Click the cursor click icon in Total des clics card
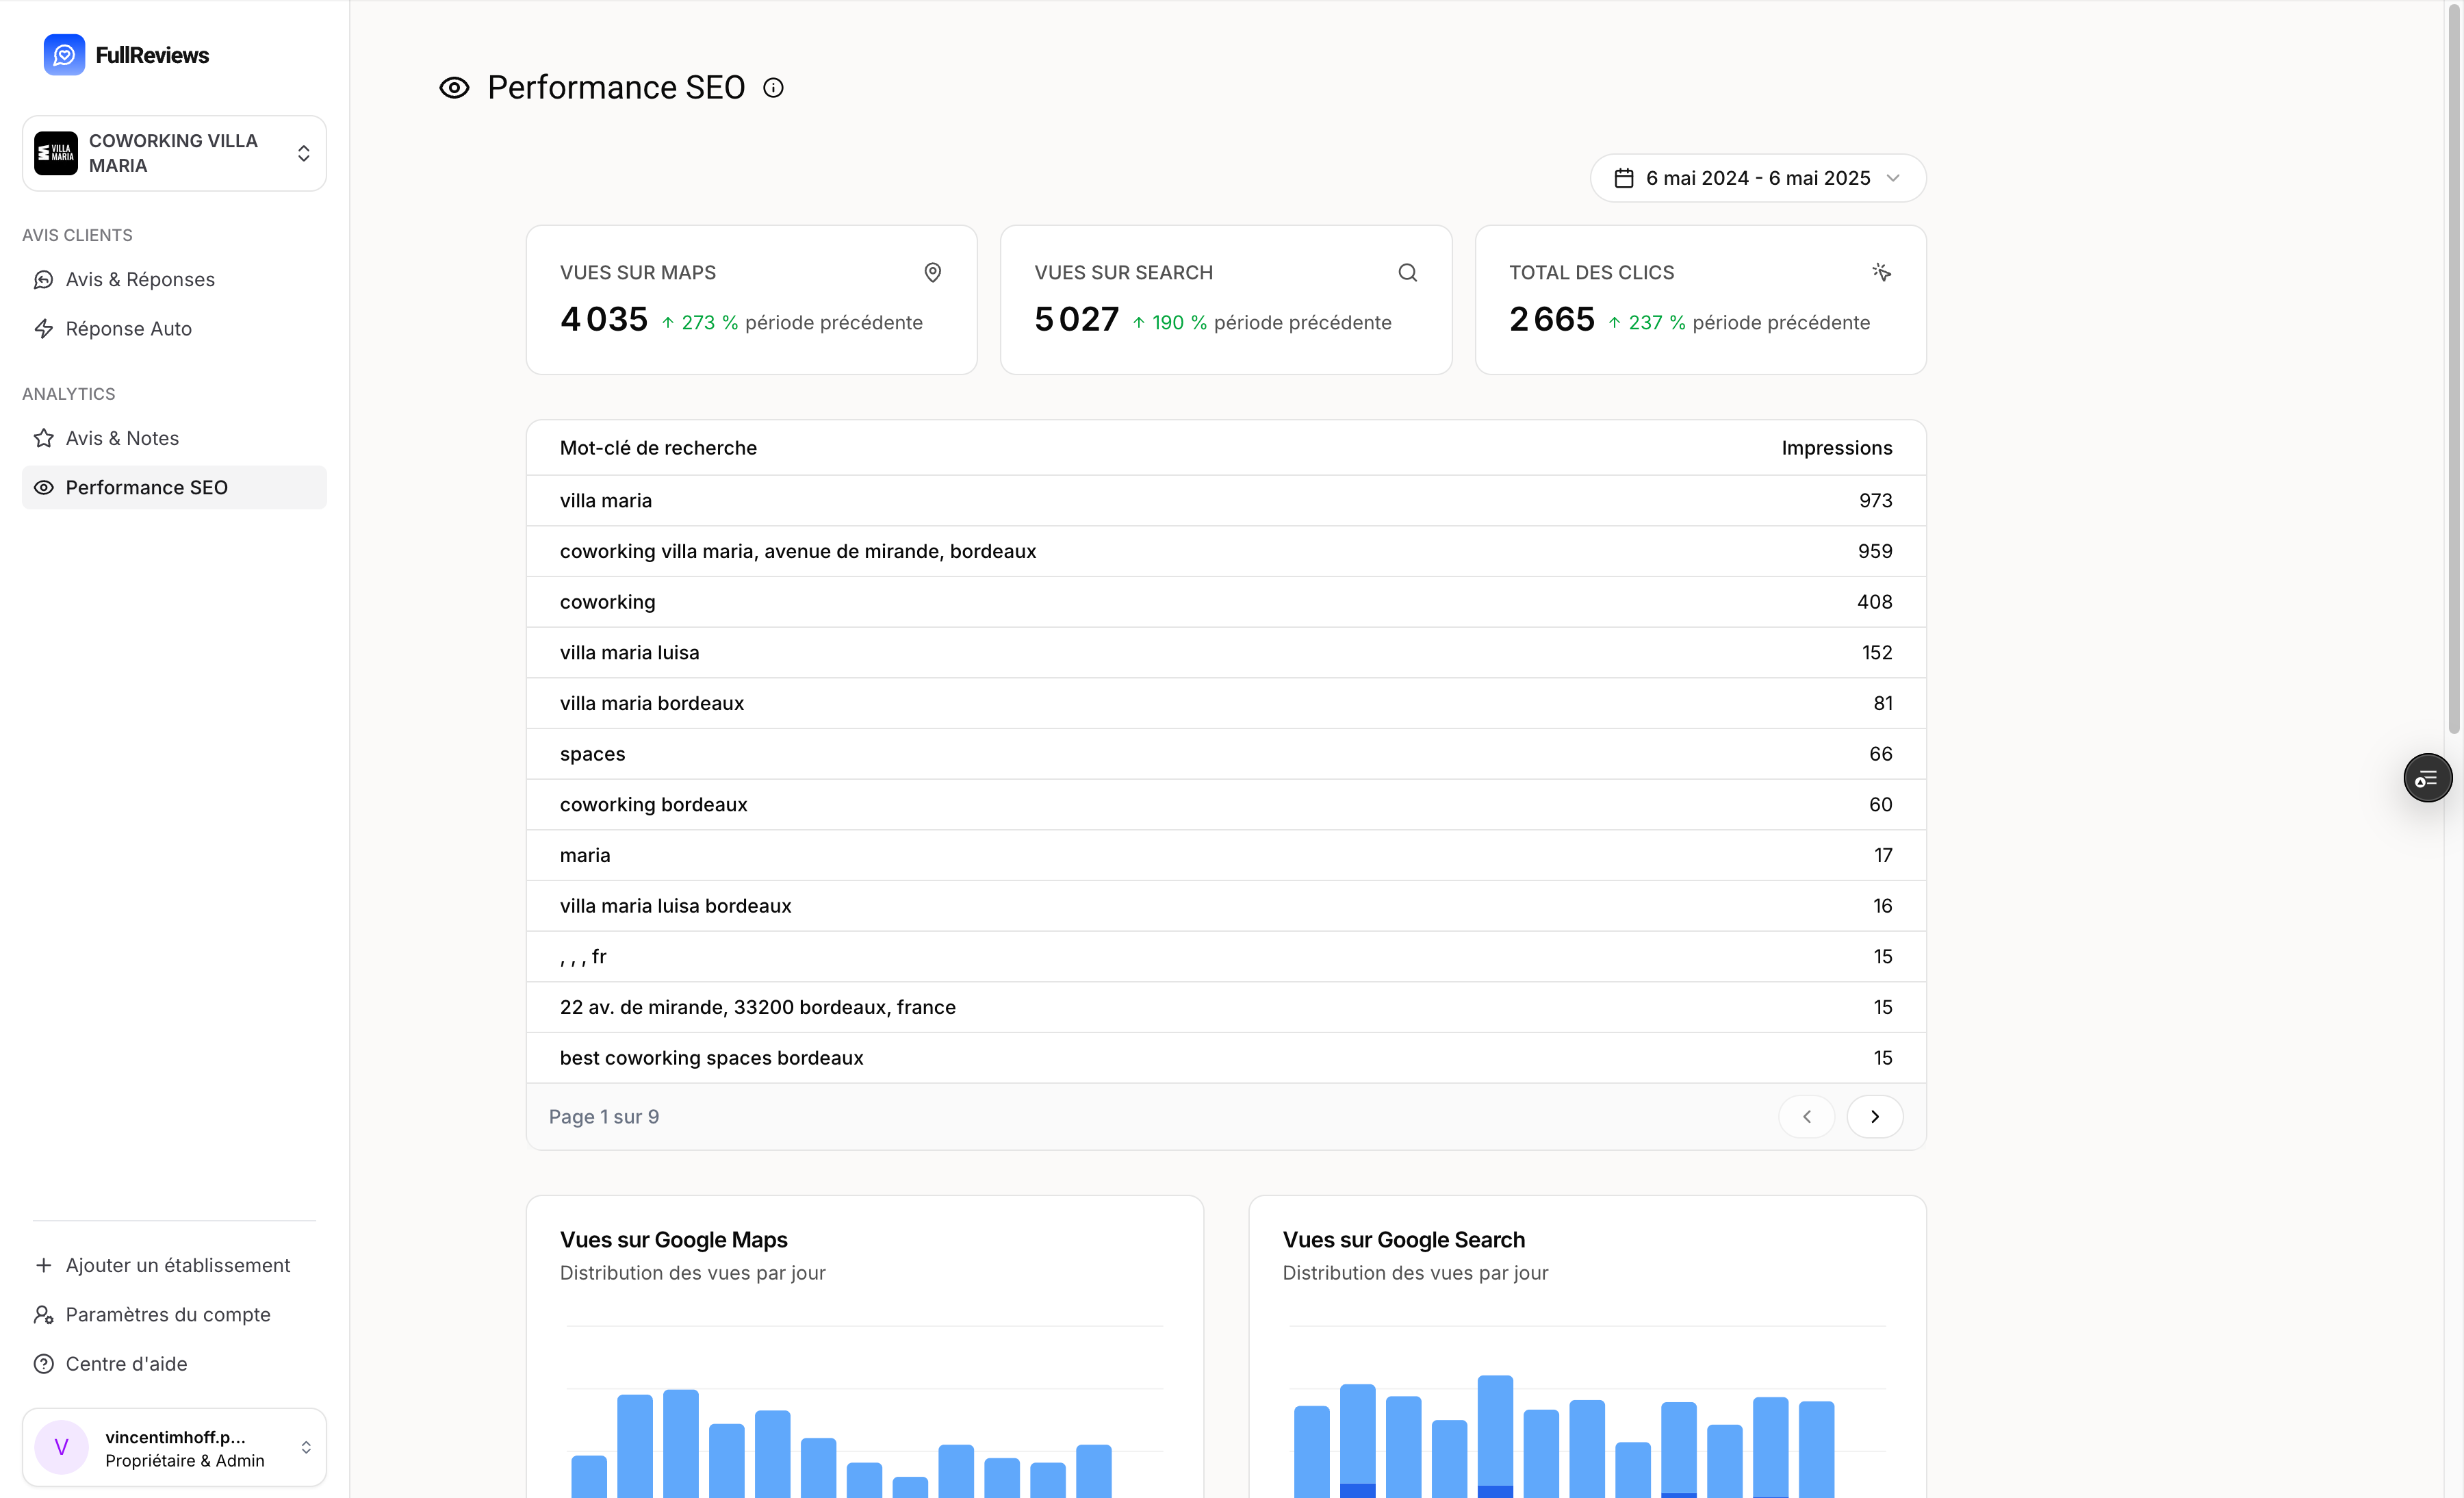Image resolution: width=2464 pixels, height=1498 pixels. click(x=1881, y=272)
